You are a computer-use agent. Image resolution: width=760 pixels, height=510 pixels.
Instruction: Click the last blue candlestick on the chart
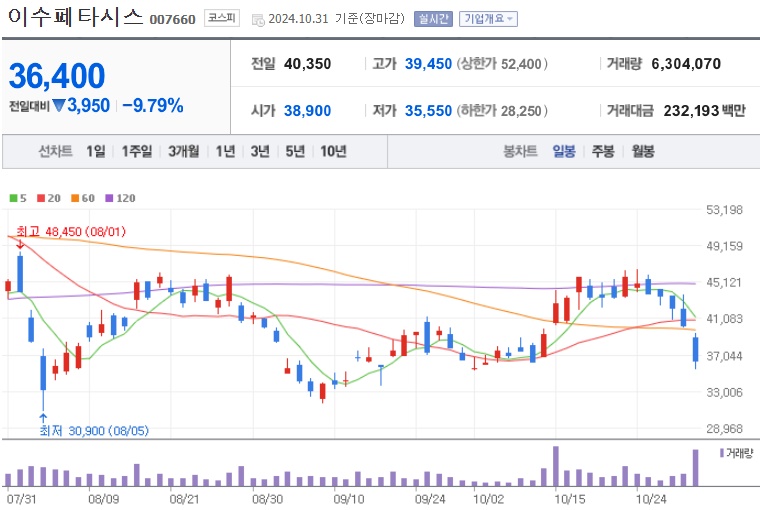[x=696, y=350]
